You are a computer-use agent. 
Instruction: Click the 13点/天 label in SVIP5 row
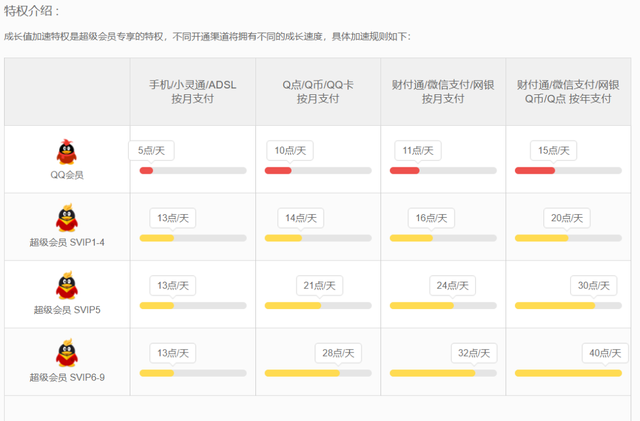173,285
